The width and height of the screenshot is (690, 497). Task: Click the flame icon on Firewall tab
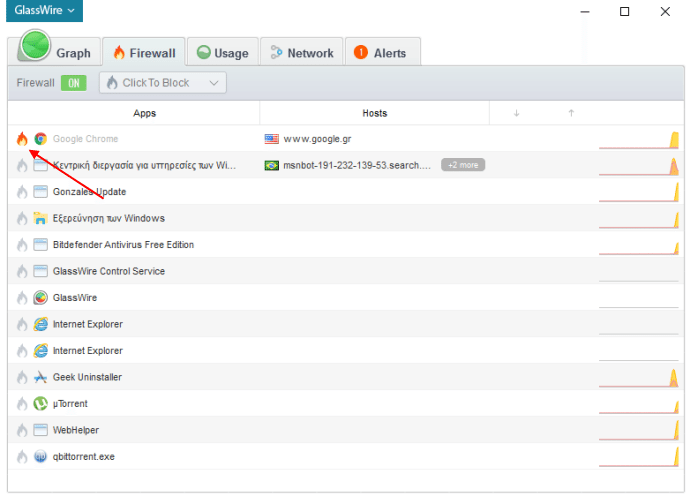coord(119,52)
